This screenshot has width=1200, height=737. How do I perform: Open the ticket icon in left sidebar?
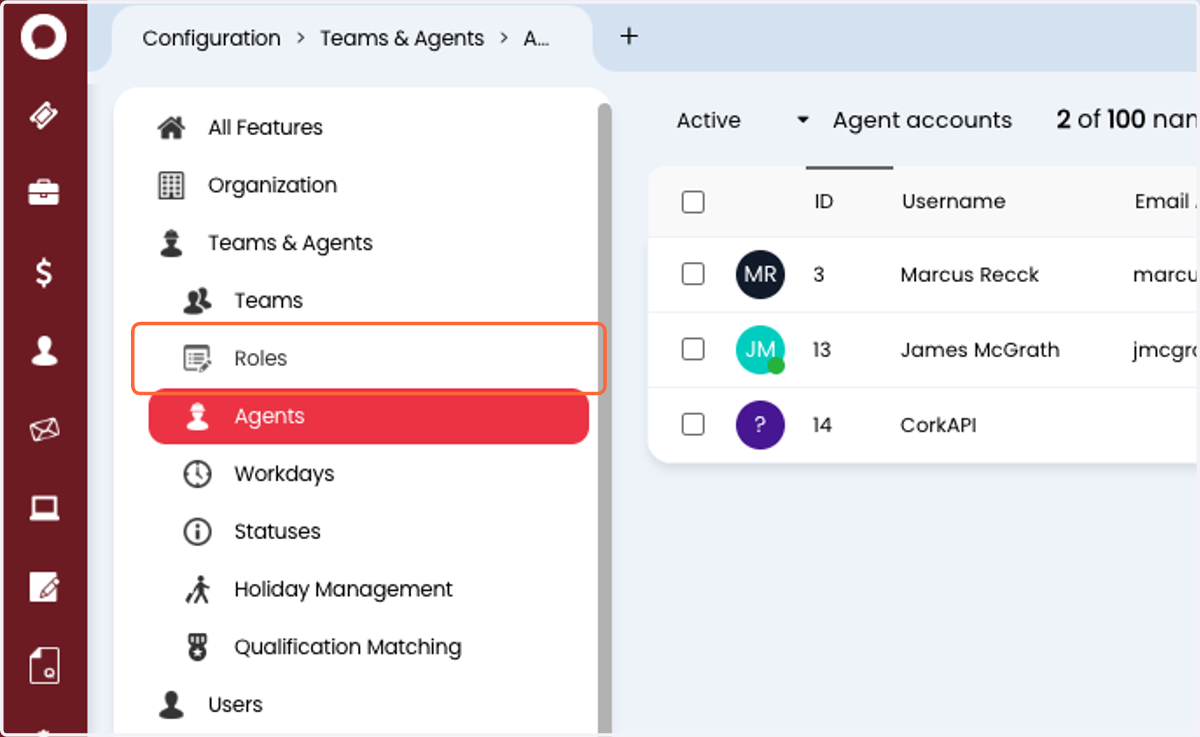point(44,116)
